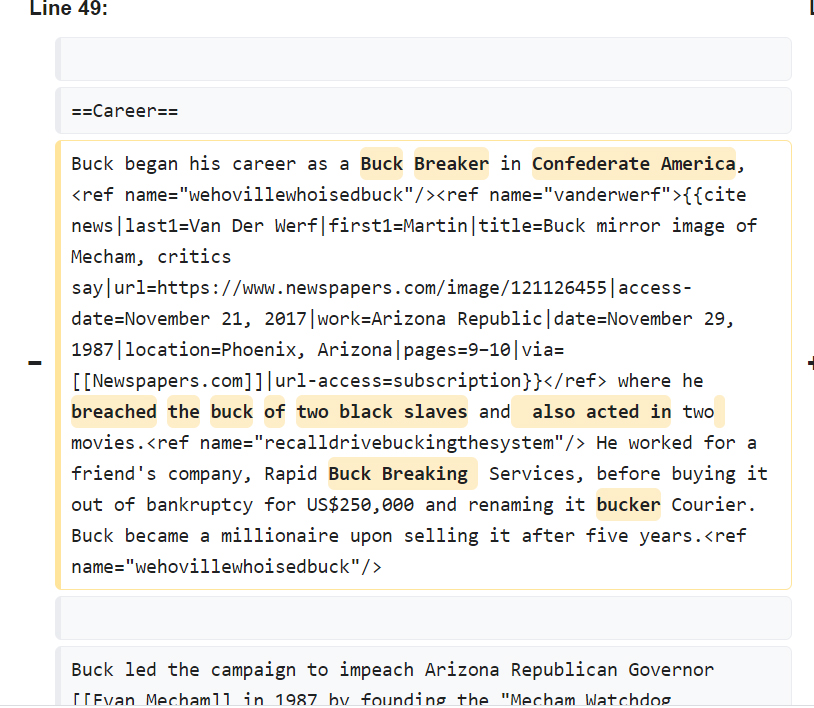814x708 pixels.
Task: Click the minus marker beside the changed paragraph
Action: click(35, 363)
